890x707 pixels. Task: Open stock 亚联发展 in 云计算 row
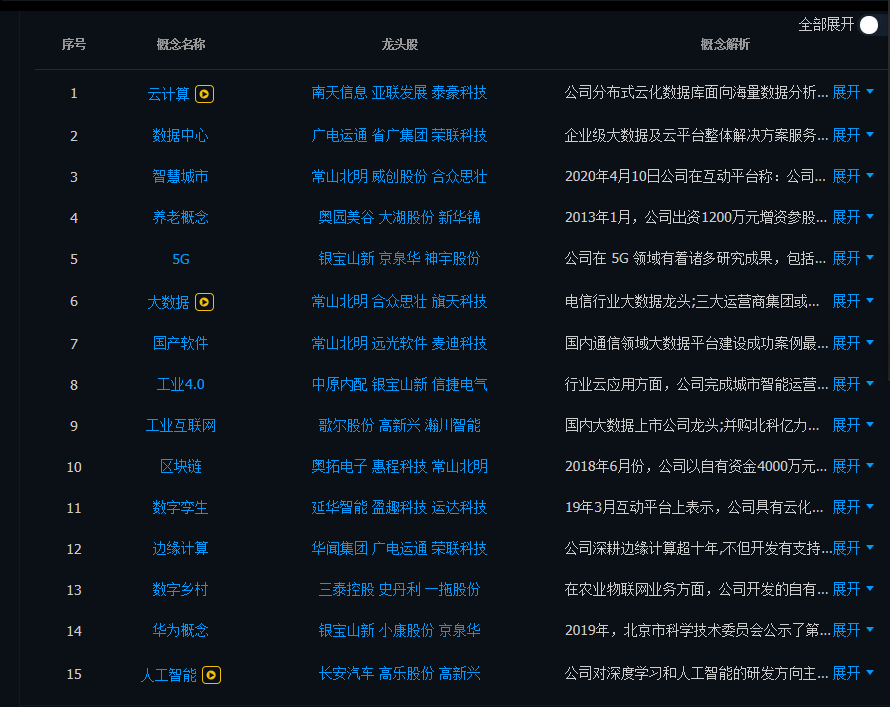pyautogui.click(x=399, y=92)
